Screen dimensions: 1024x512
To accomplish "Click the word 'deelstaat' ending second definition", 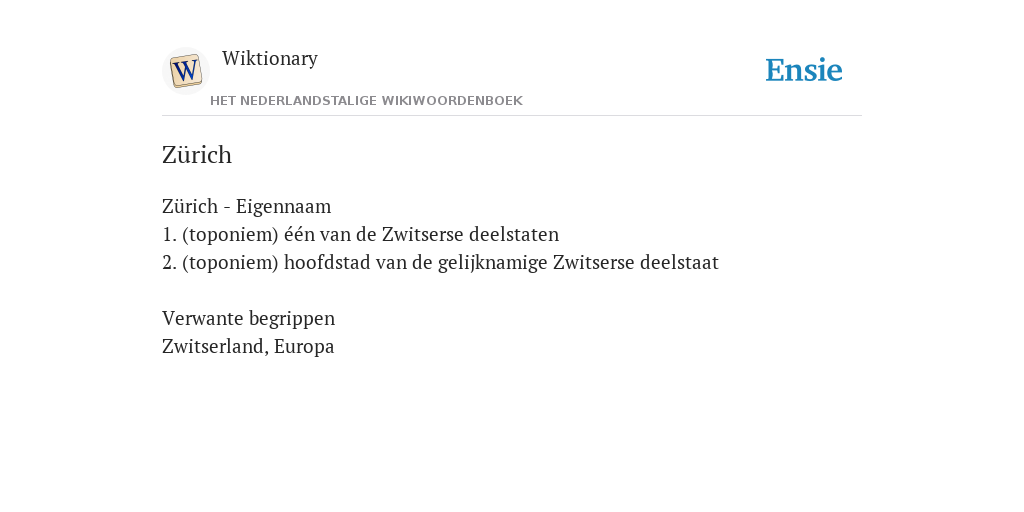I will click(x=679, y=263).
